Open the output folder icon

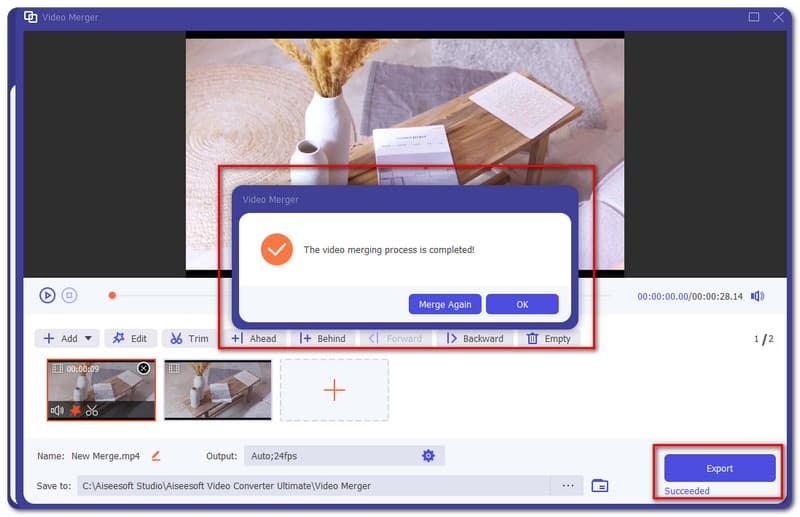pyautogui.click(x=599, y=486)
